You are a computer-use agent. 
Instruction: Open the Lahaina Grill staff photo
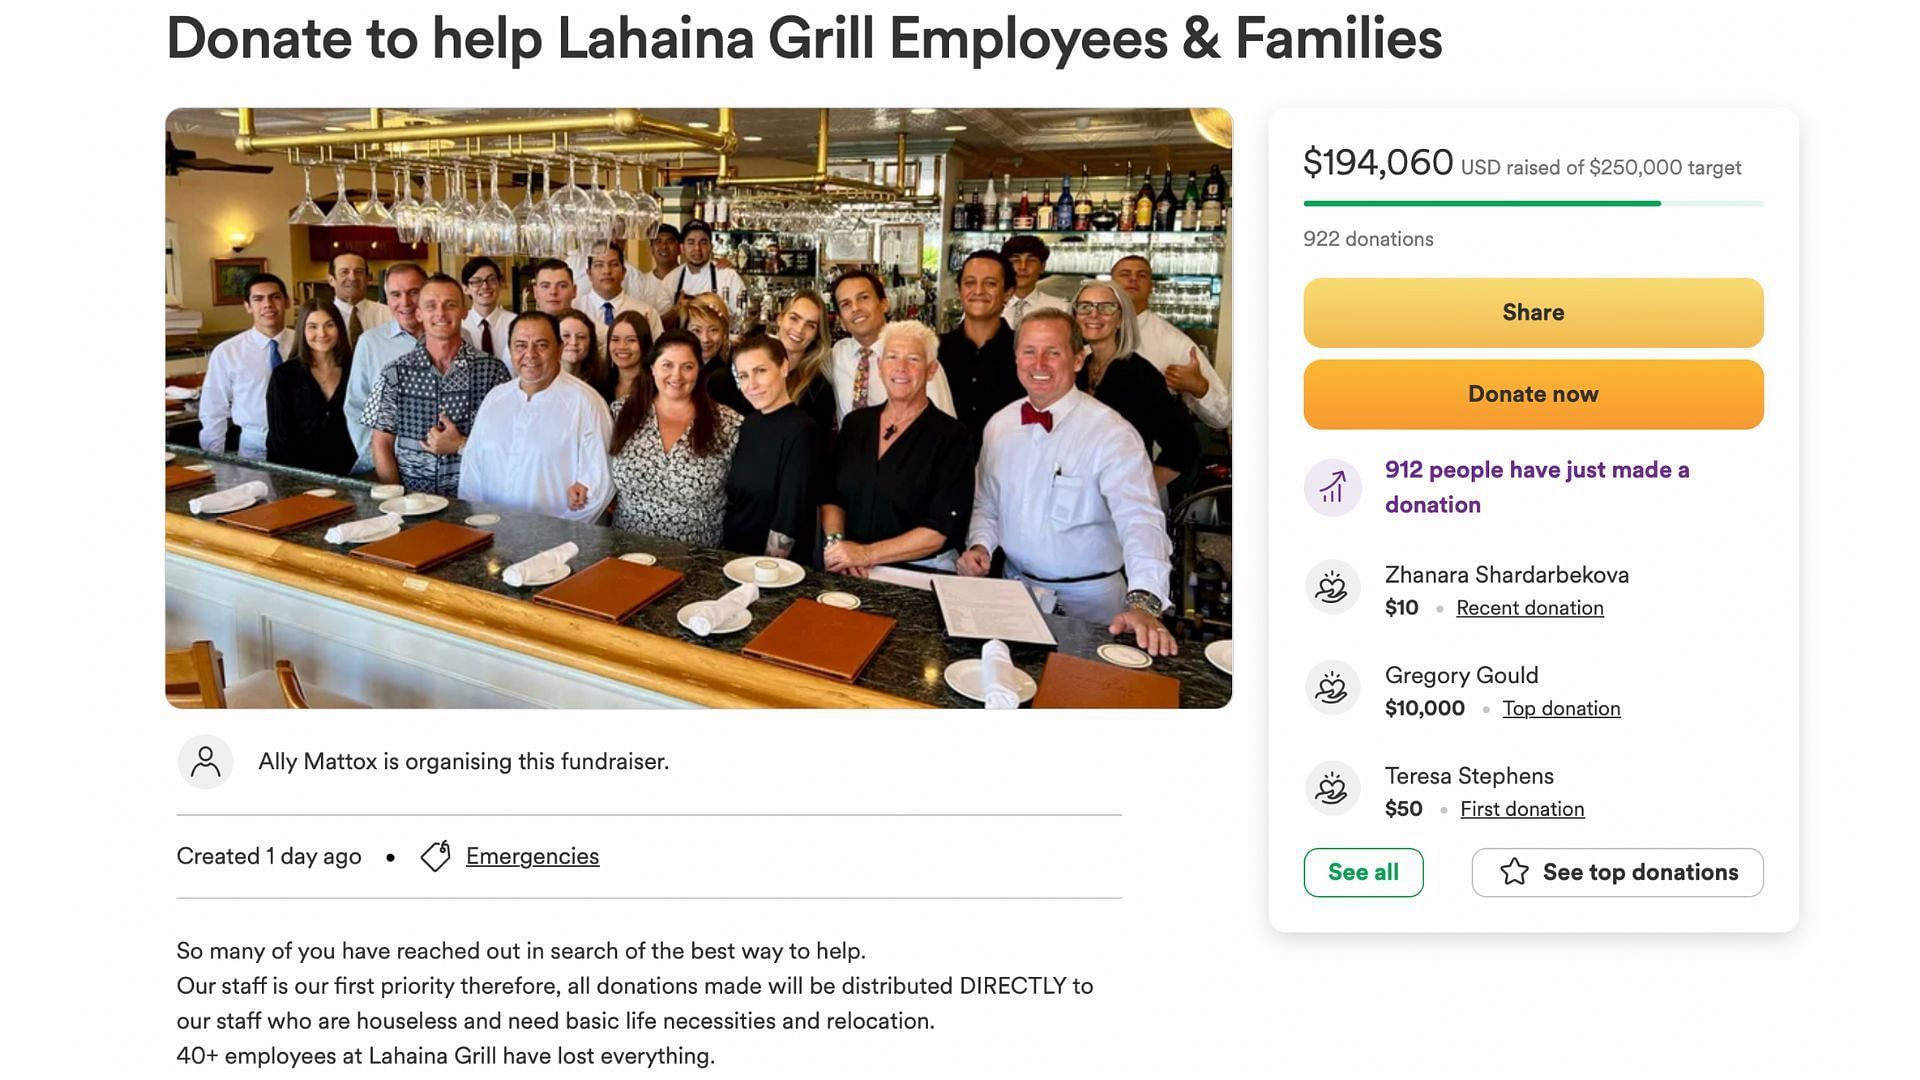pos(698,408)
